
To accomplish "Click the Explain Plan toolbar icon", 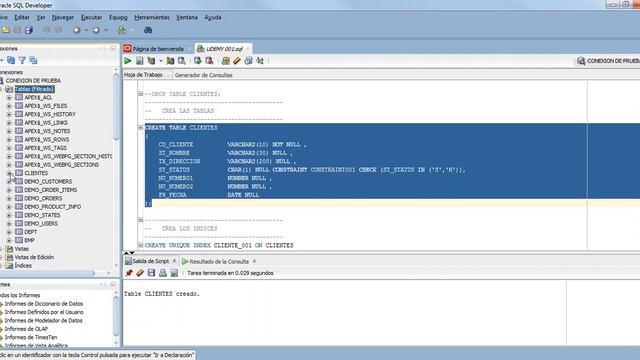I will [151, 61].
